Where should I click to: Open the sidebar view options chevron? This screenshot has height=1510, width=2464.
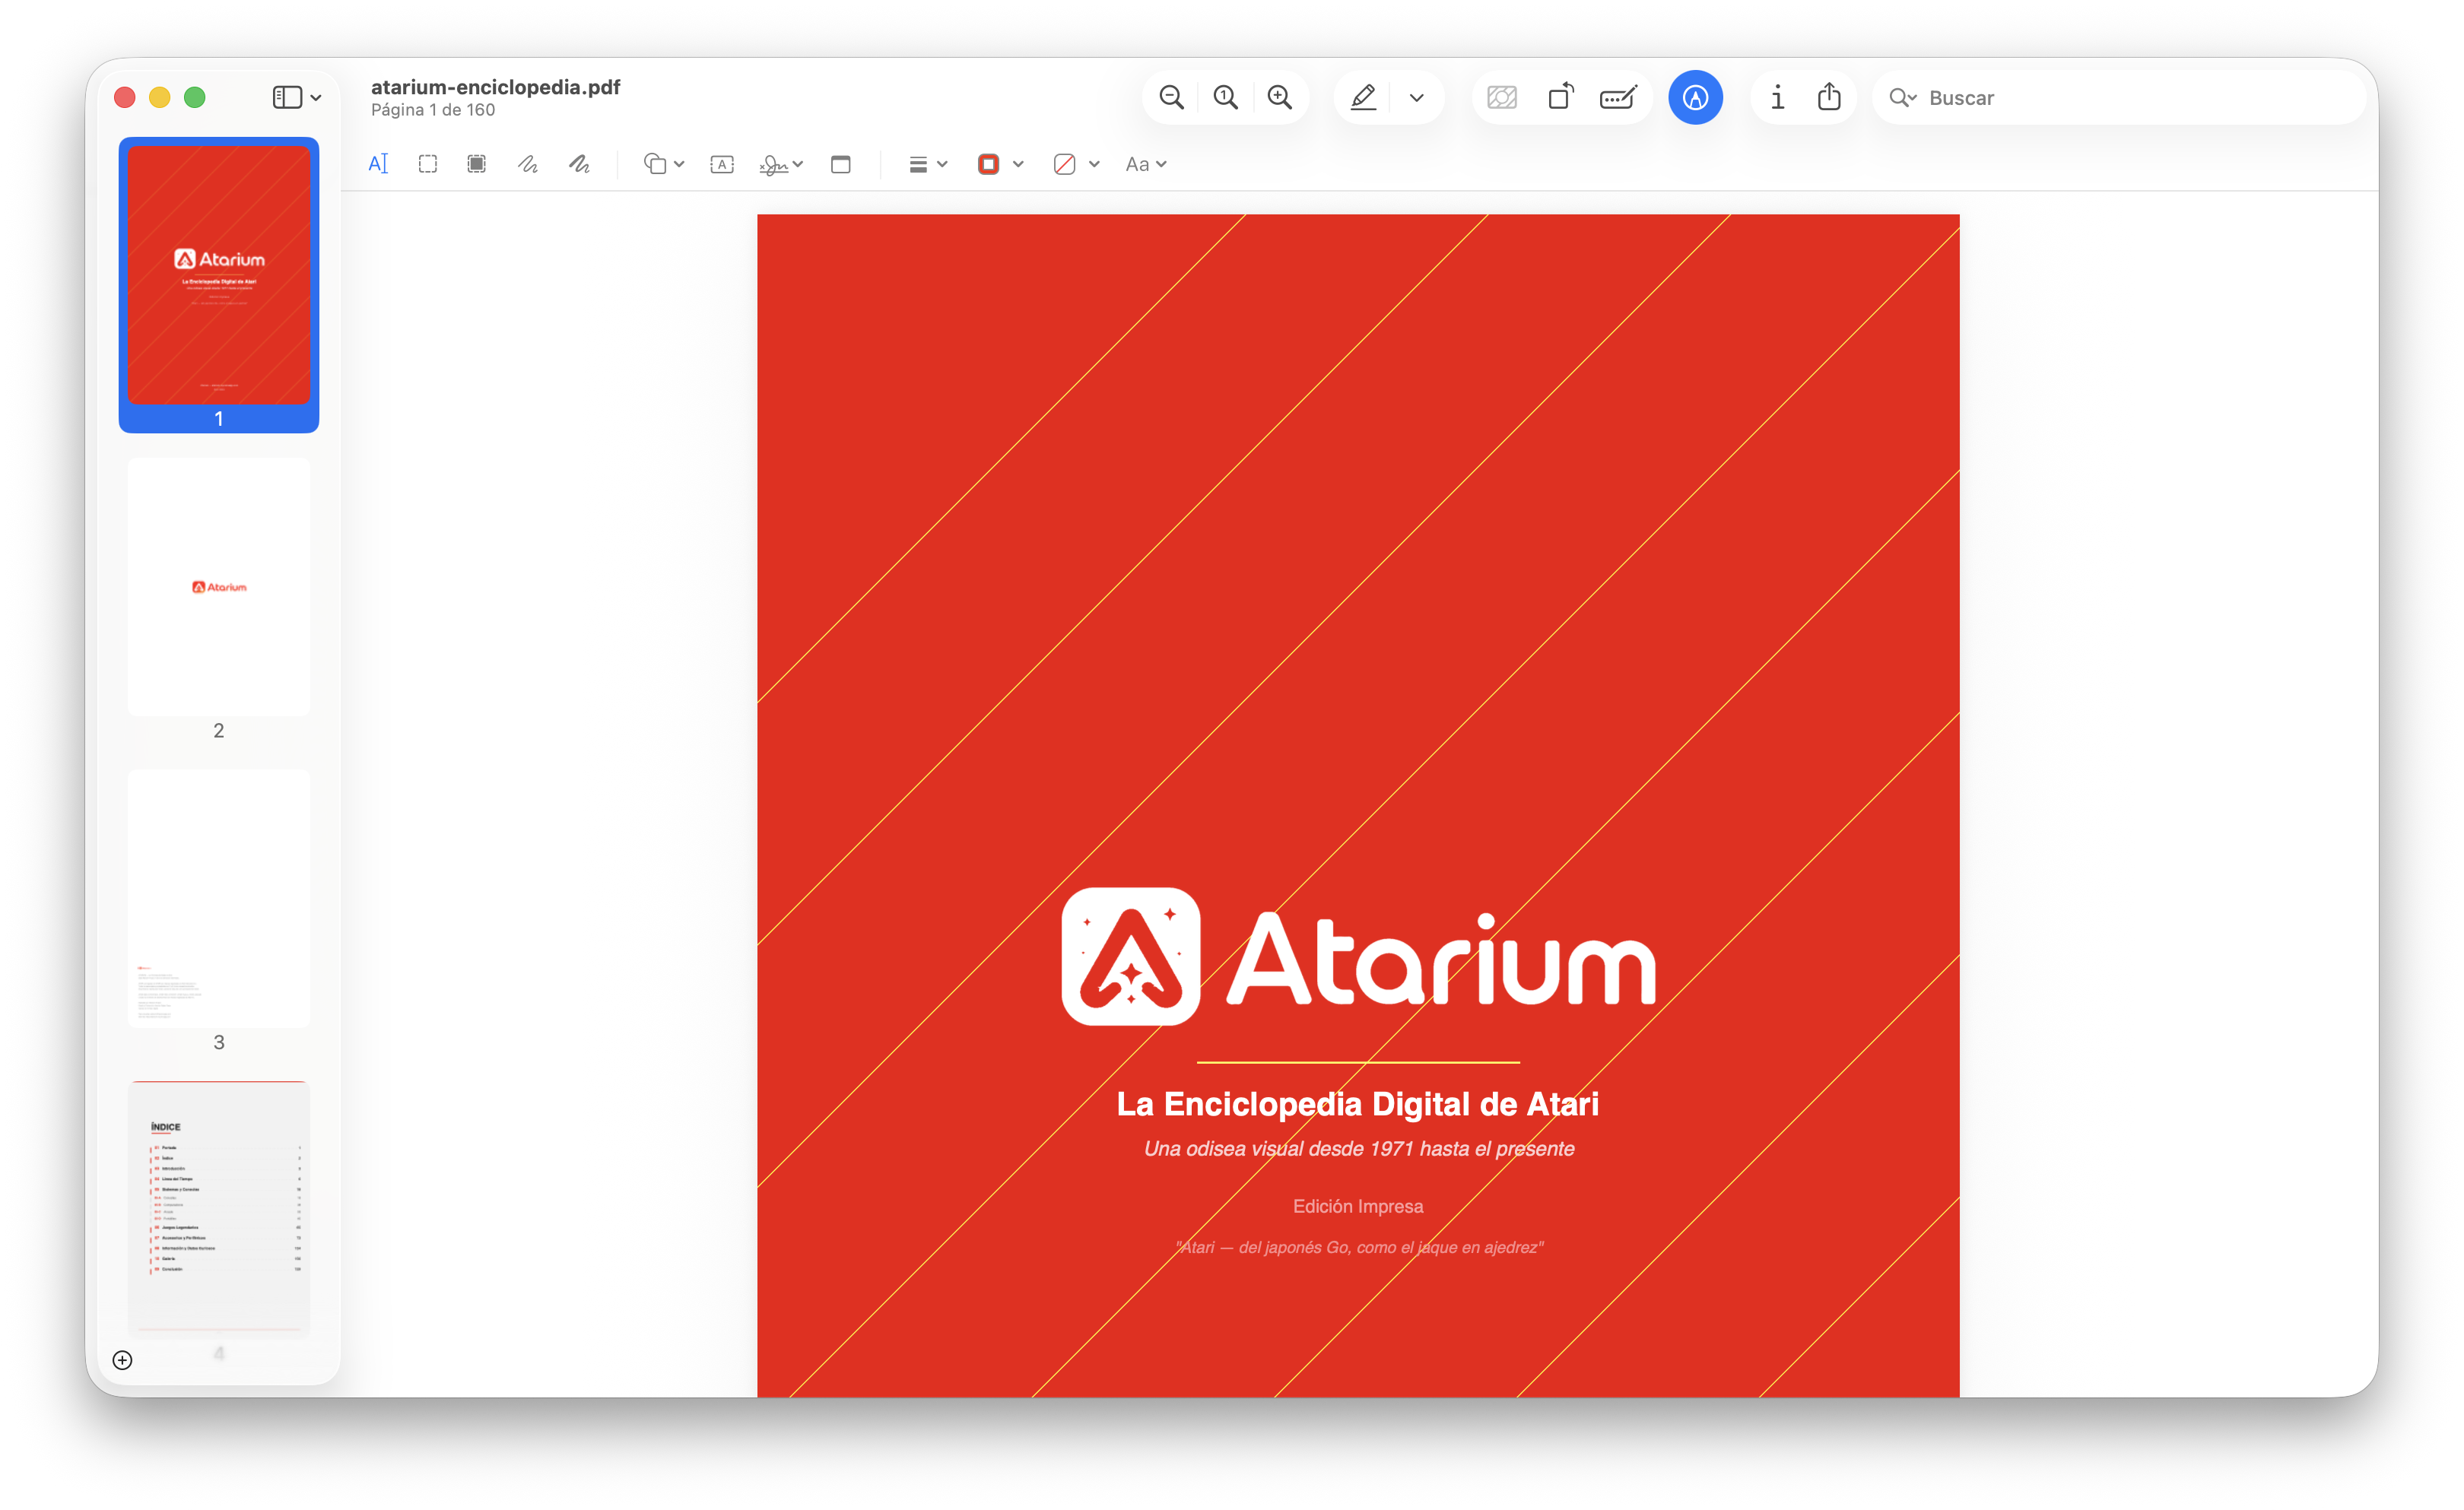316,98
